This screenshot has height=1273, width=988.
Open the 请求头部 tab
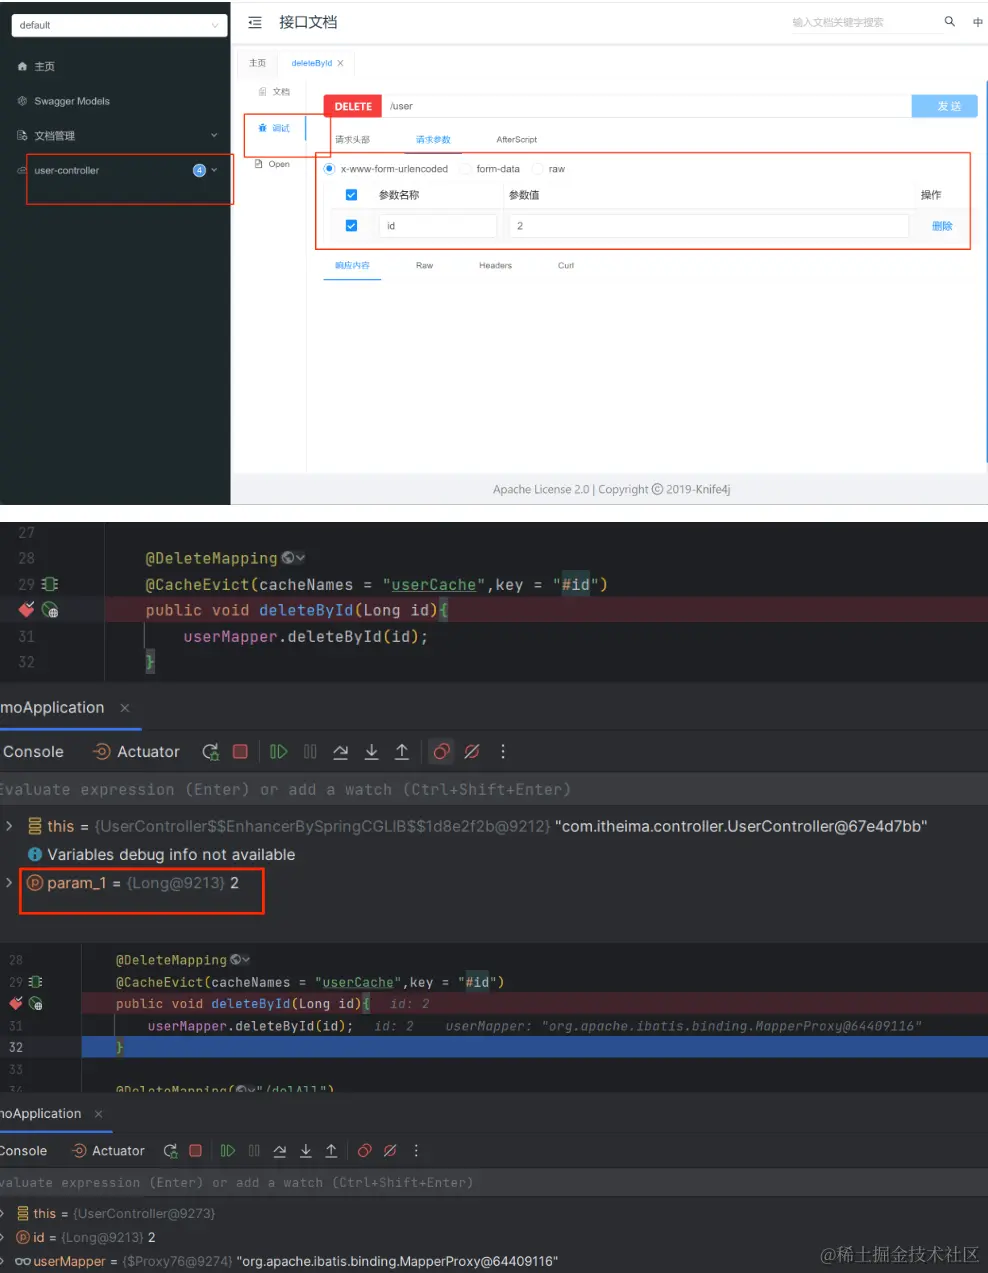352,140
